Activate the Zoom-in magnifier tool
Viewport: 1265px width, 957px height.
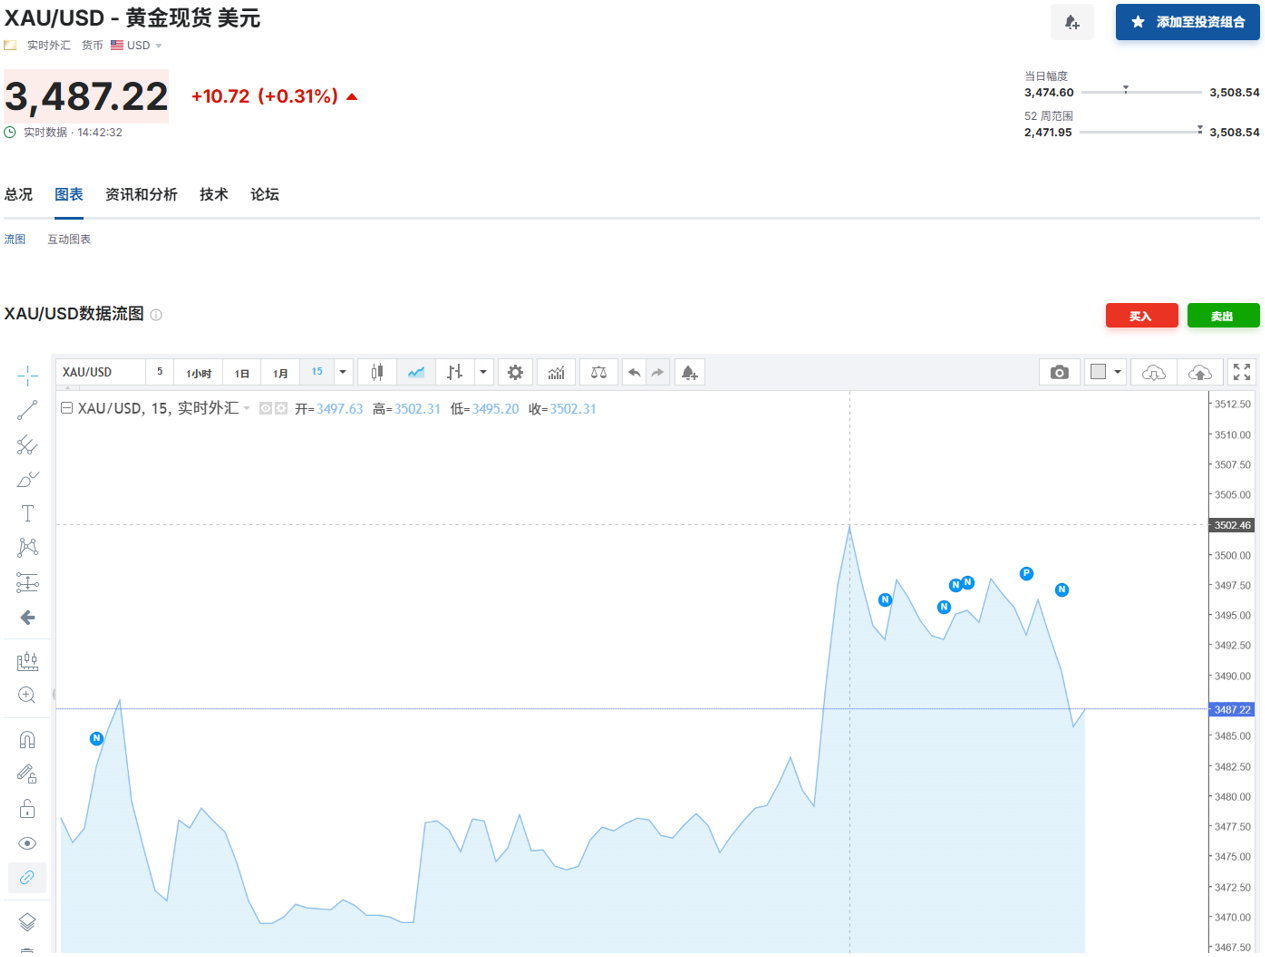[27, 695]
